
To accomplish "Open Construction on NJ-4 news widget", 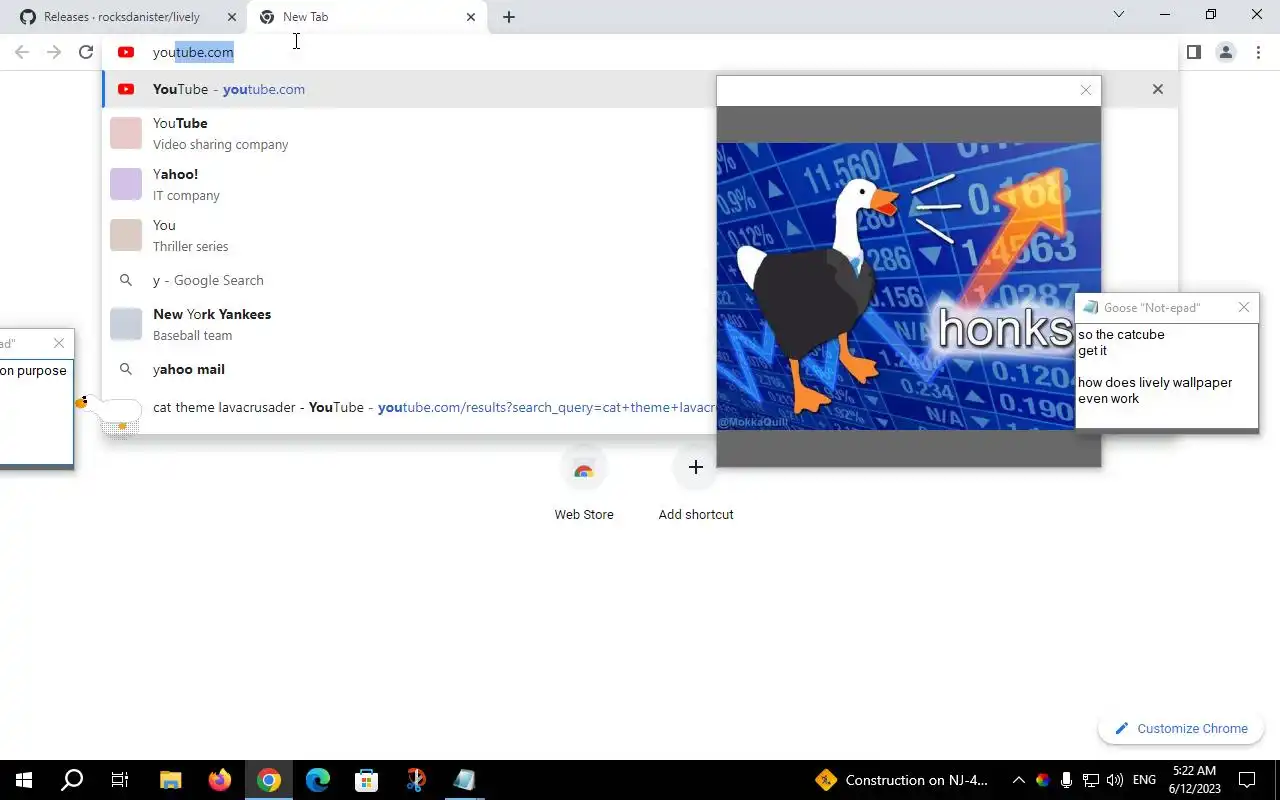I will point(902,780).
